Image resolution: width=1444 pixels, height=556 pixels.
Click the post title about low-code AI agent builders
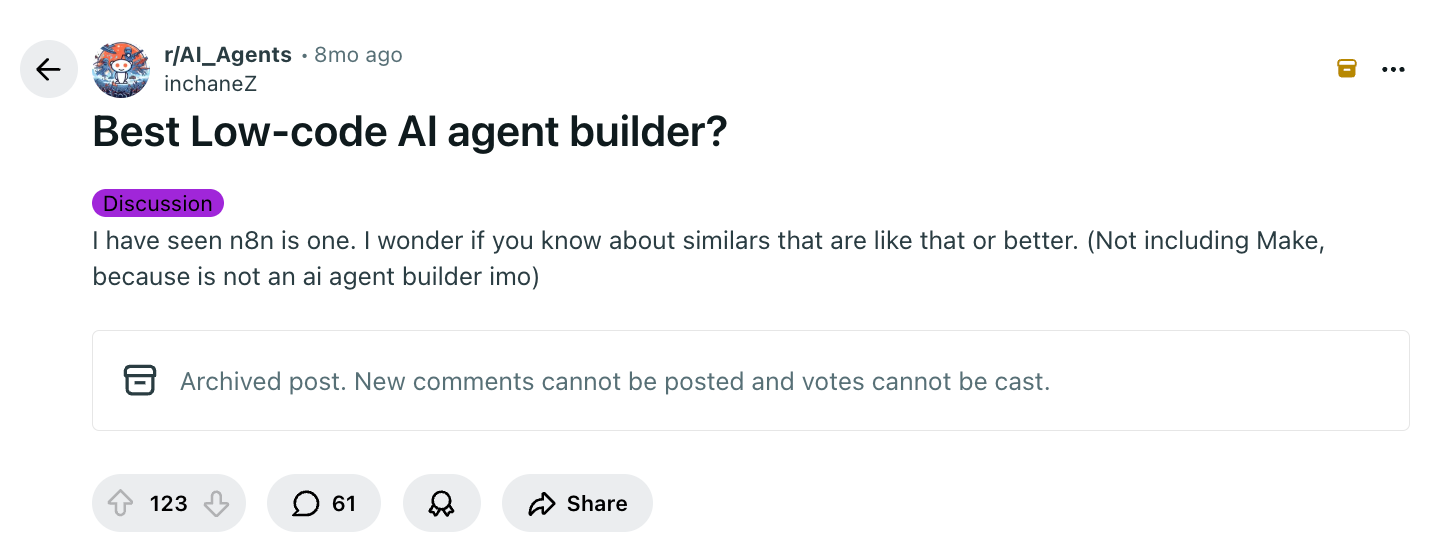click(x=409, y=132)
